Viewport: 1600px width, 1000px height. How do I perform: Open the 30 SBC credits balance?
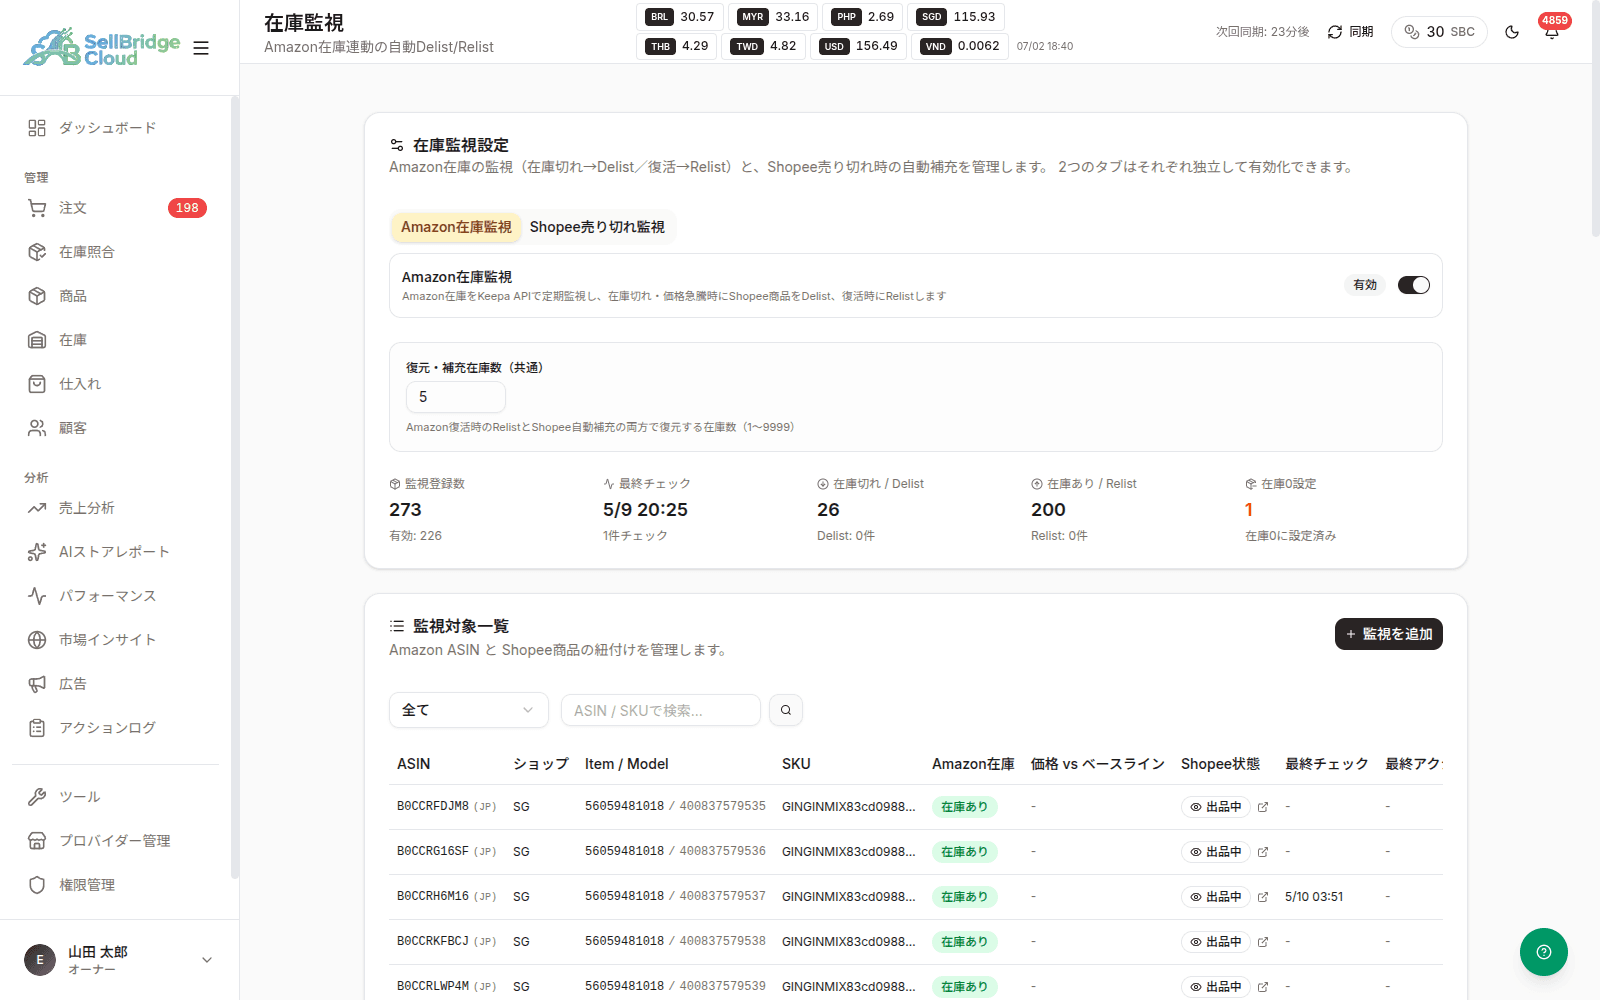[x=1439, y=32]
